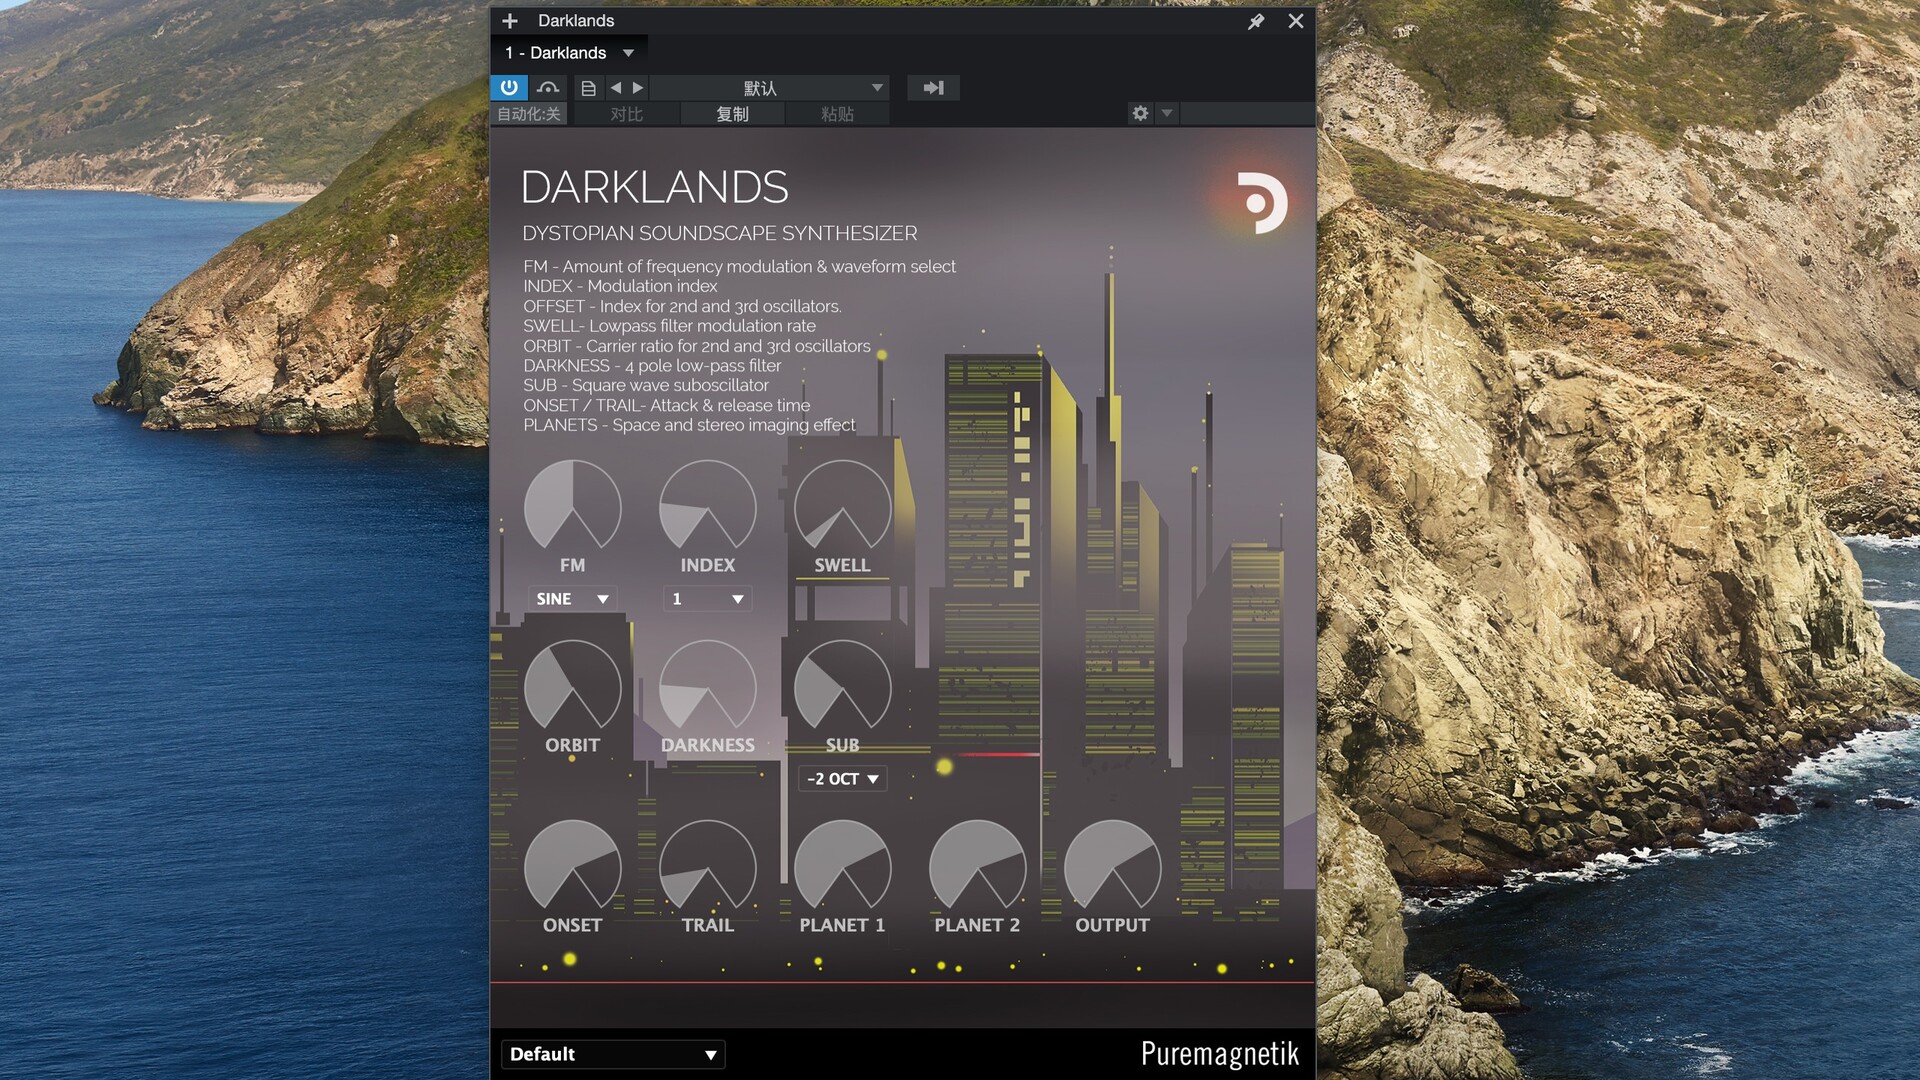Click the OUTPUT label text
The height and width of the screenshot is (1080, 1920).
(1112, 925)
